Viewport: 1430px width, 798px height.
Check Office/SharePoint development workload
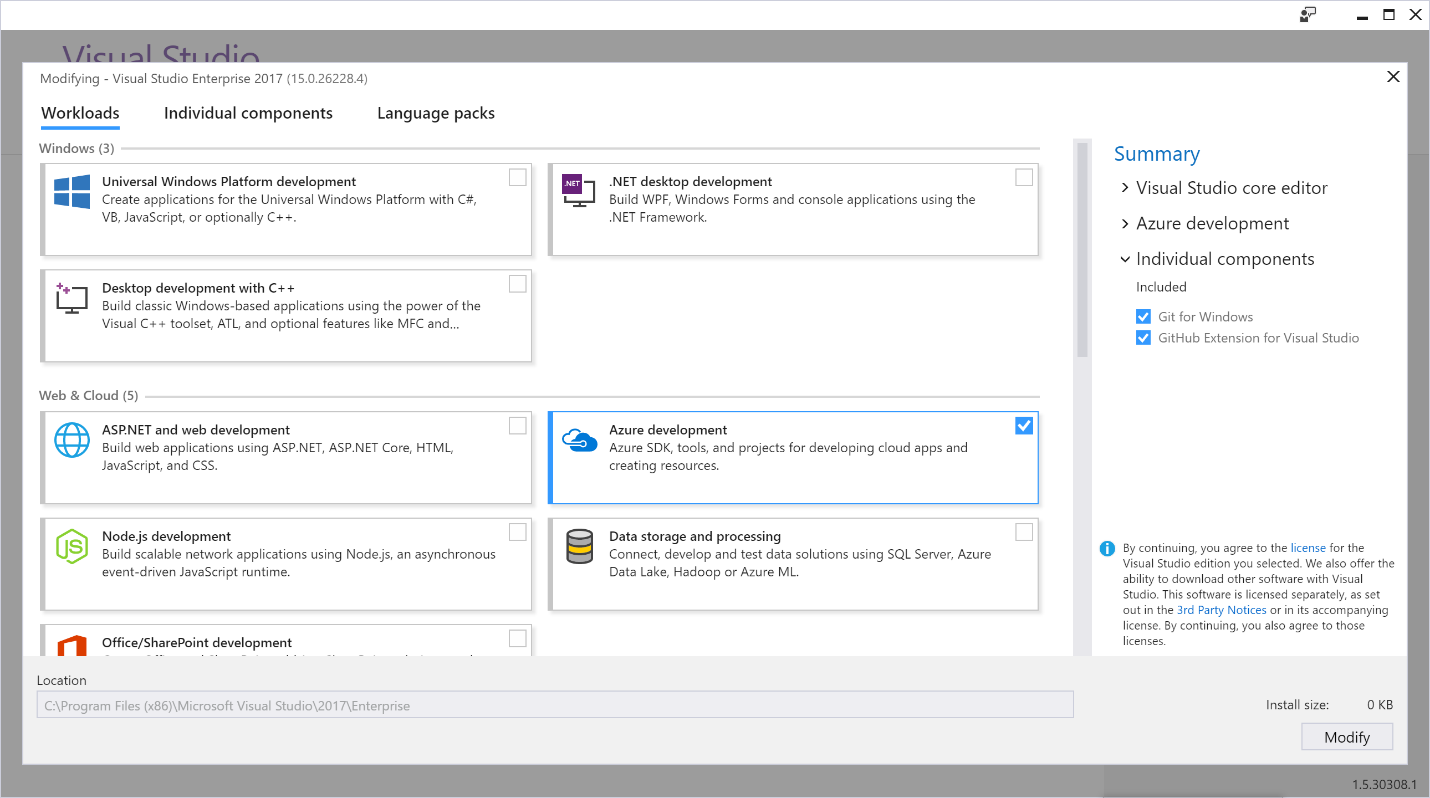click(517, 638)
